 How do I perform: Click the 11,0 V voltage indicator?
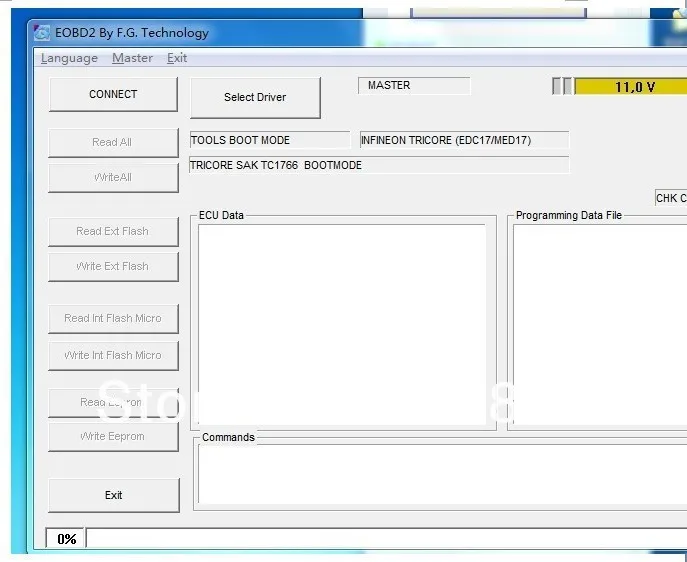coord(631,86)
